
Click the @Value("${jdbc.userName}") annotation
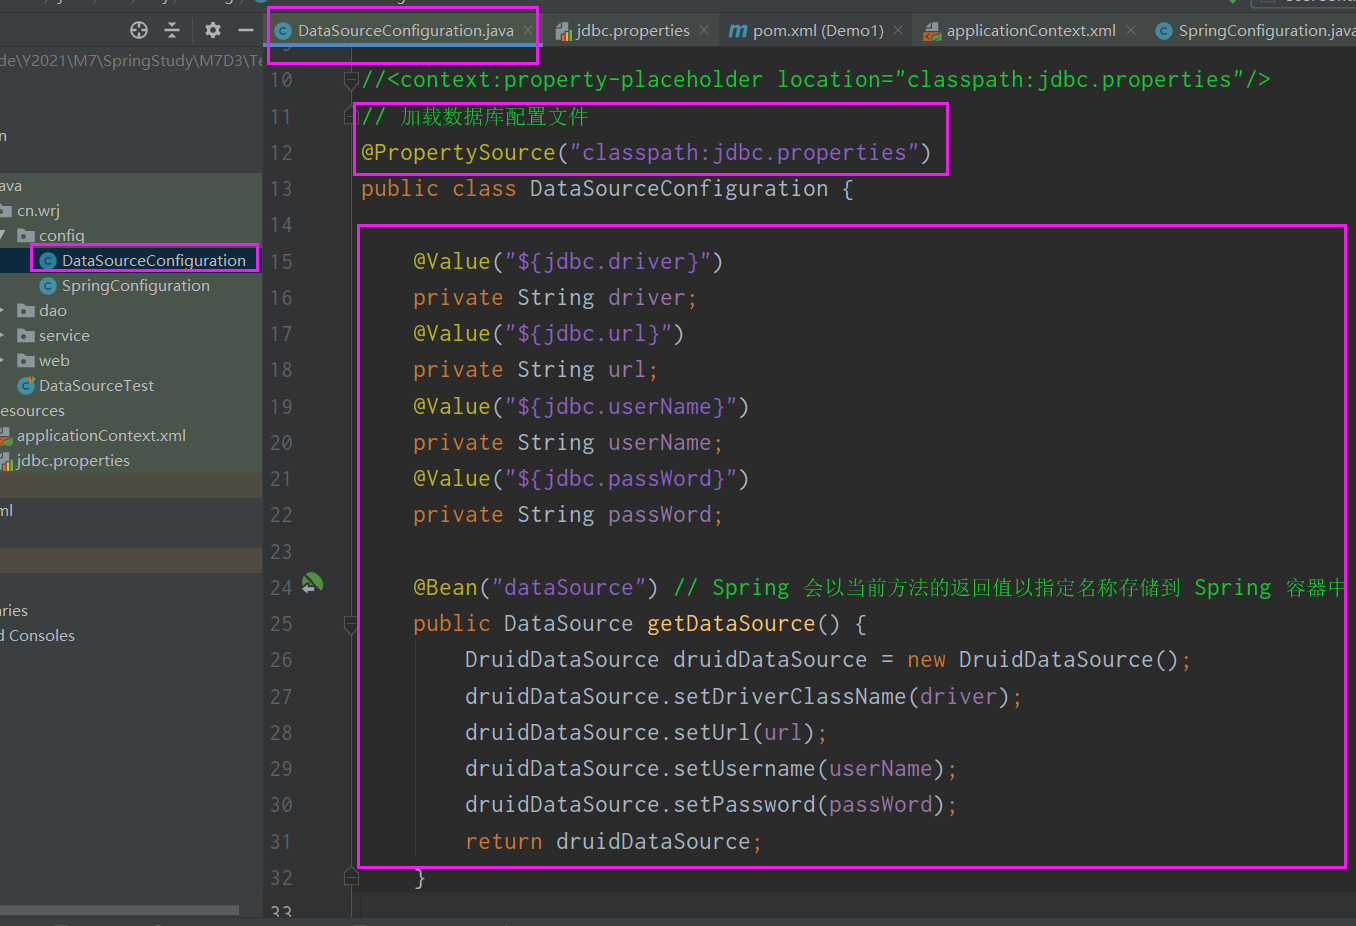tap(581, 407)
